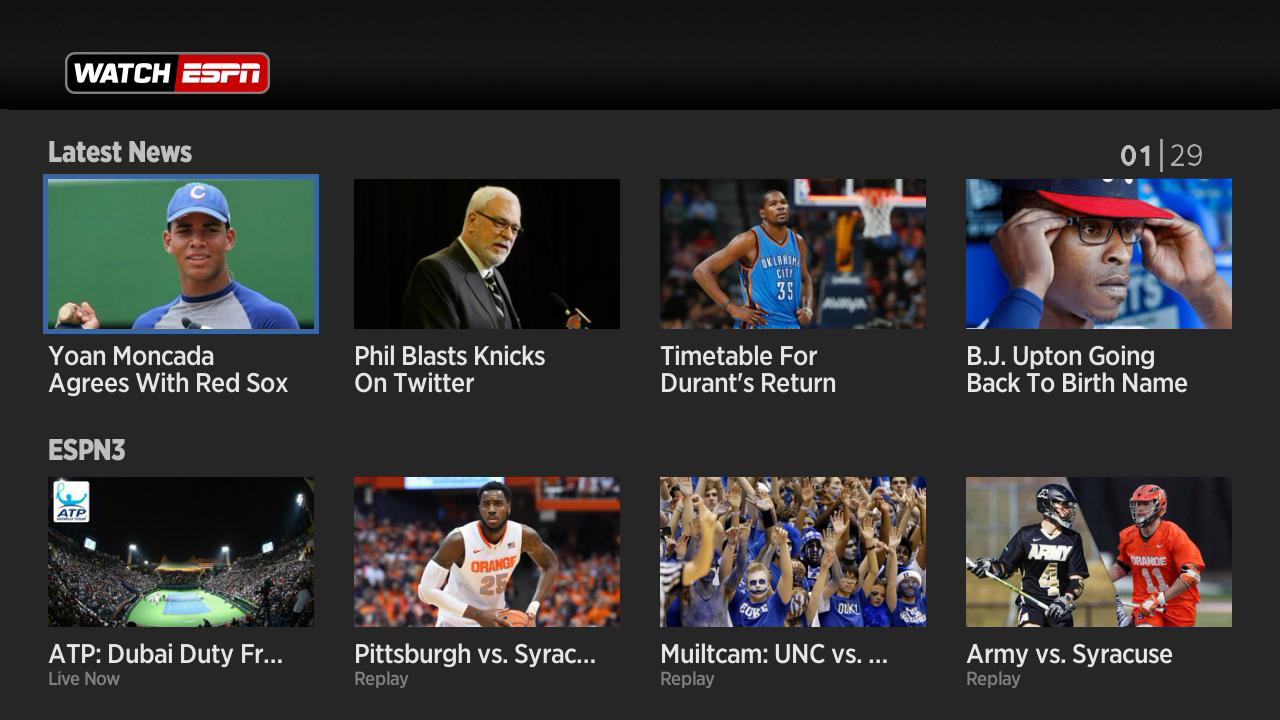Viewport: 1280px width, 720px height.
Task: Select title 'Pittsburgh vs. Syrac...'
Action: click(475, 654)
